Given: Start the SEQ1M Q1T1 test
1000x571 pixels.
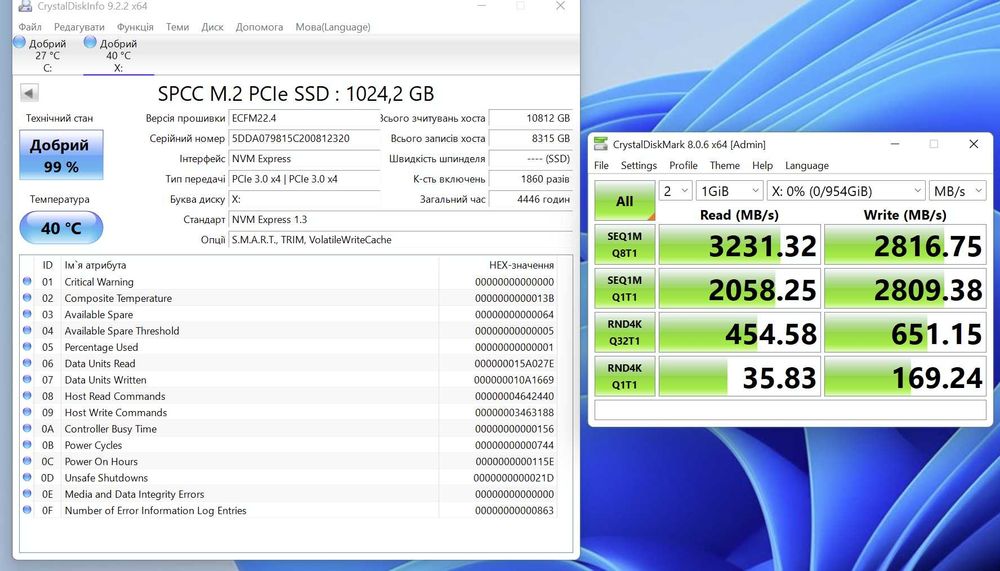Looking at the screenshot, I should (625, 288).
